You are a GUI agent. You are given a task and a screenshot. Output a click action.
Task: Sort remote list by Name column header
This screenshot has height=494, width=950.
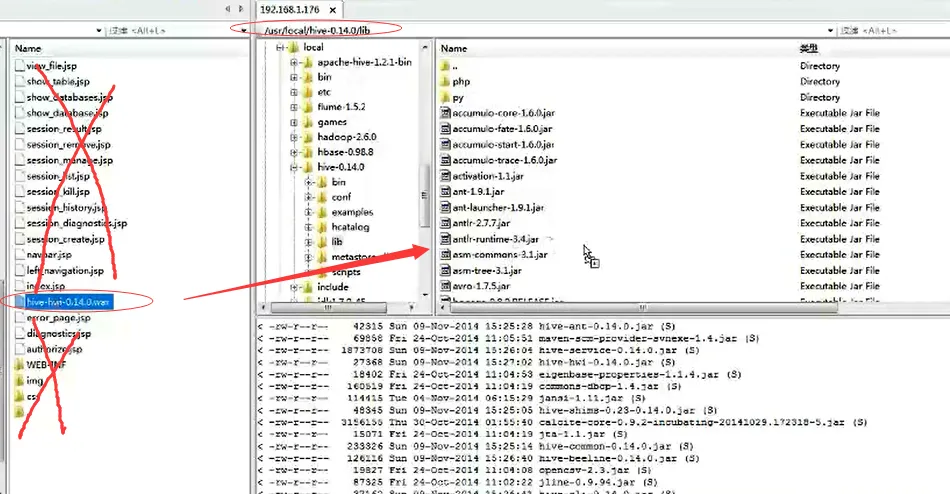coord(454,48)
